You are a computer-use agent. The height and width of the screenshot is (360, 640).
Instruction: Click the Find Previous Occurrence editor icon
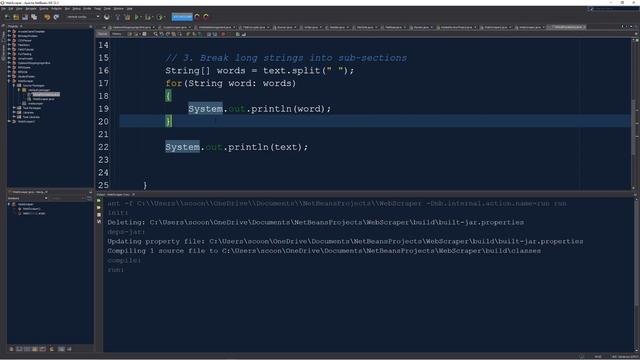click(x=162, y=34)
